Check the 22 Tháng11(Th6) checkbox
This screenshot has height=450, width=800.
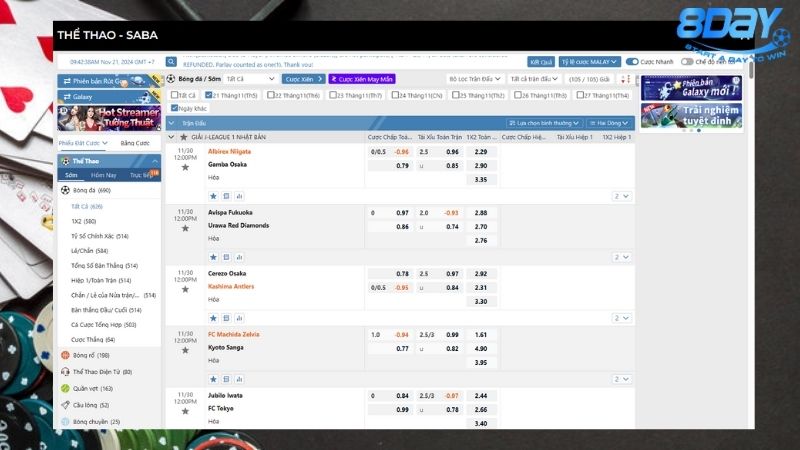click(270, 95)
